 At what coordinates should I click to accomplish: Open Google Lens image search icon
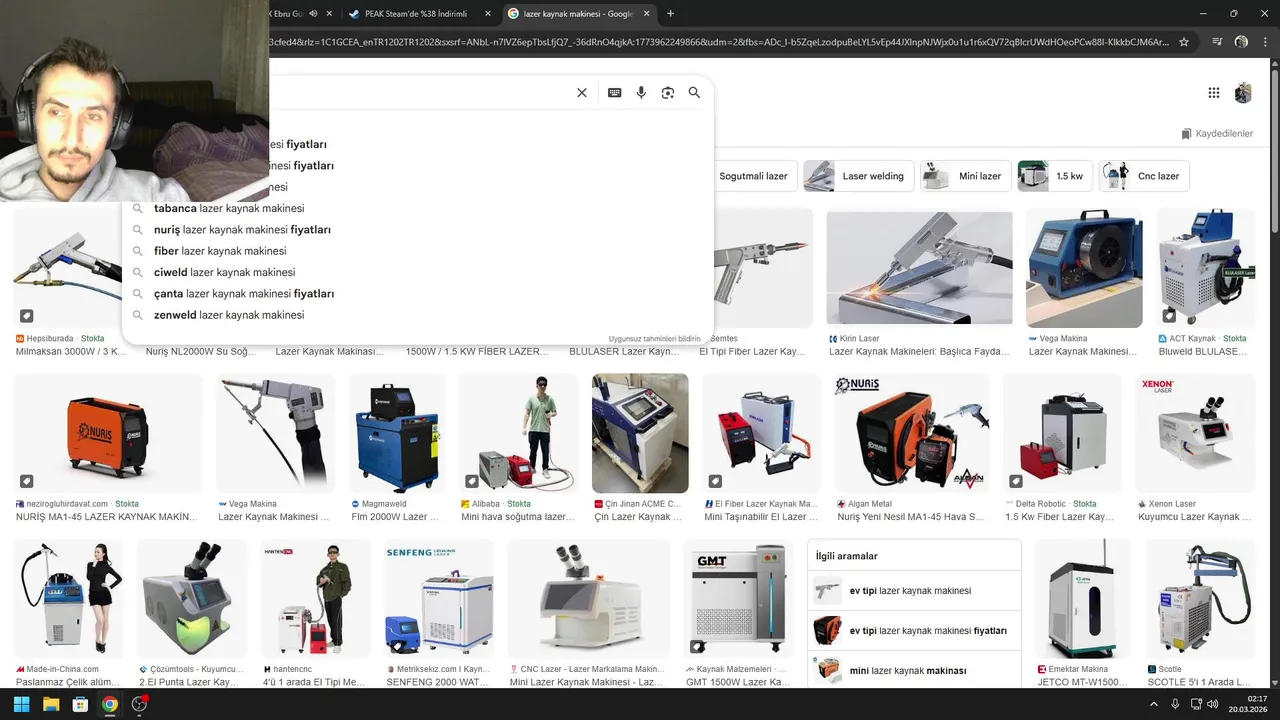coord(668,93)
